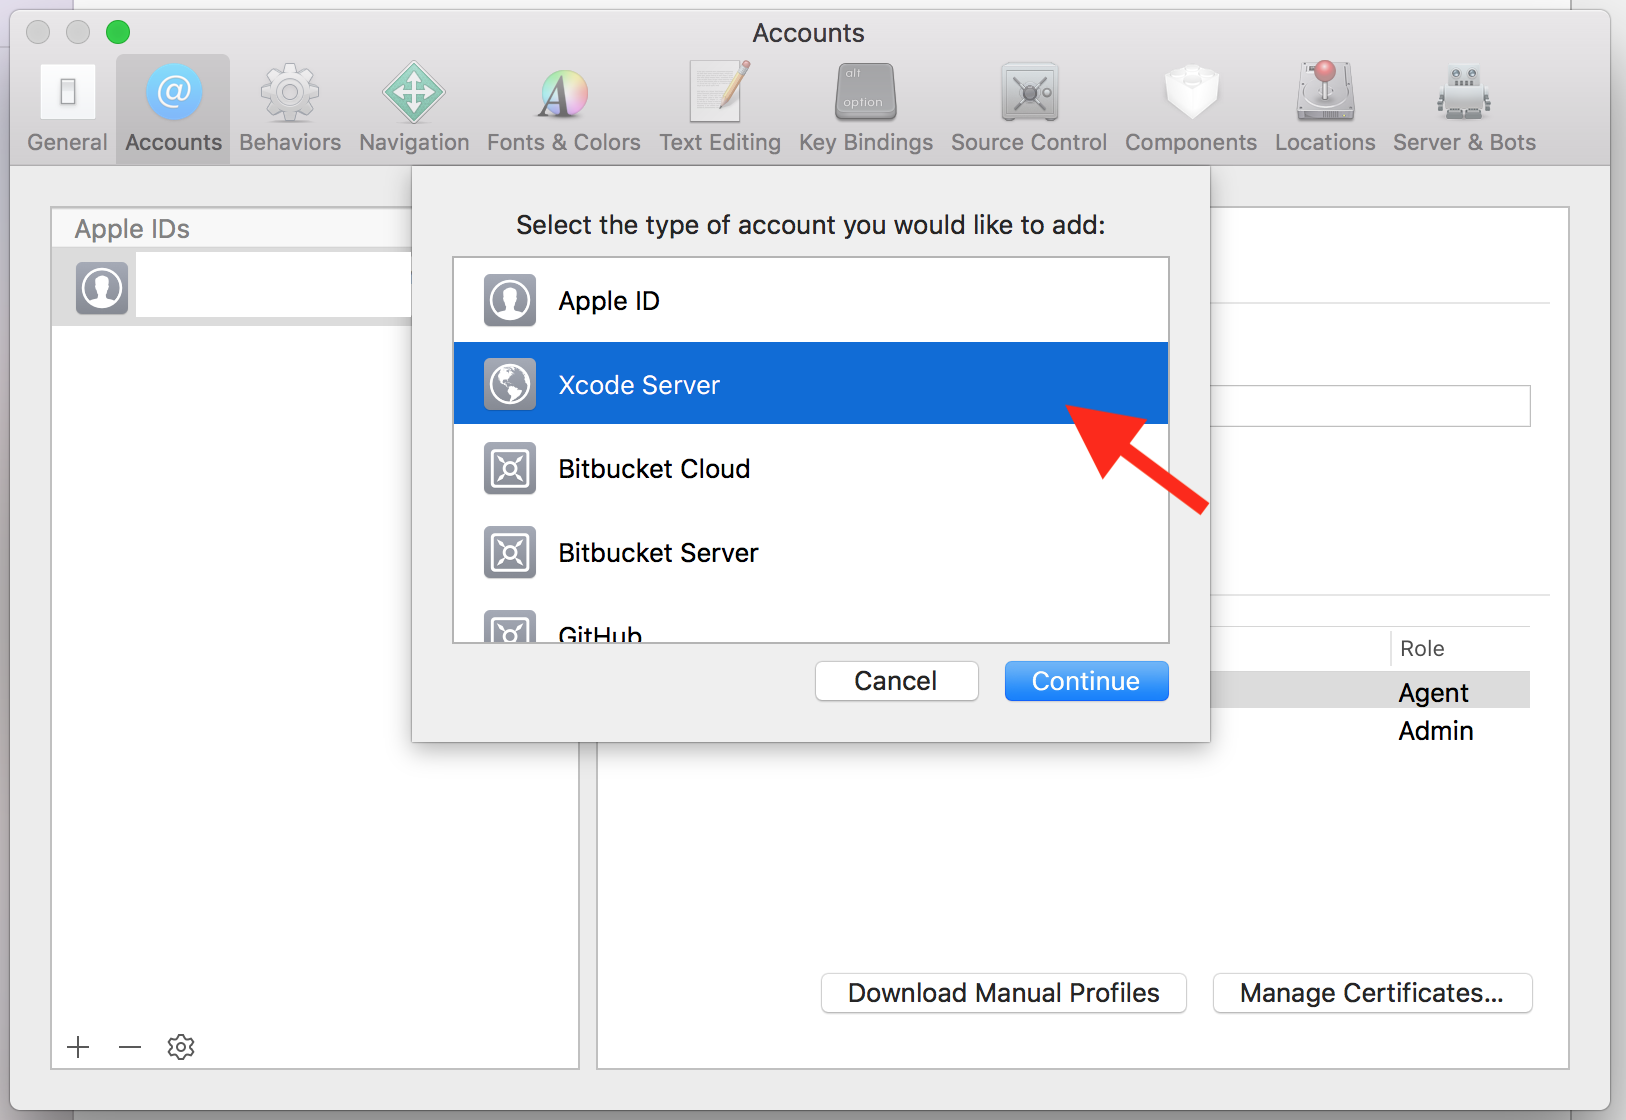Screen dimensions: 1626x1120
Task: Open Fonts & Colors preferences
Action: click(x=563, y=109)
